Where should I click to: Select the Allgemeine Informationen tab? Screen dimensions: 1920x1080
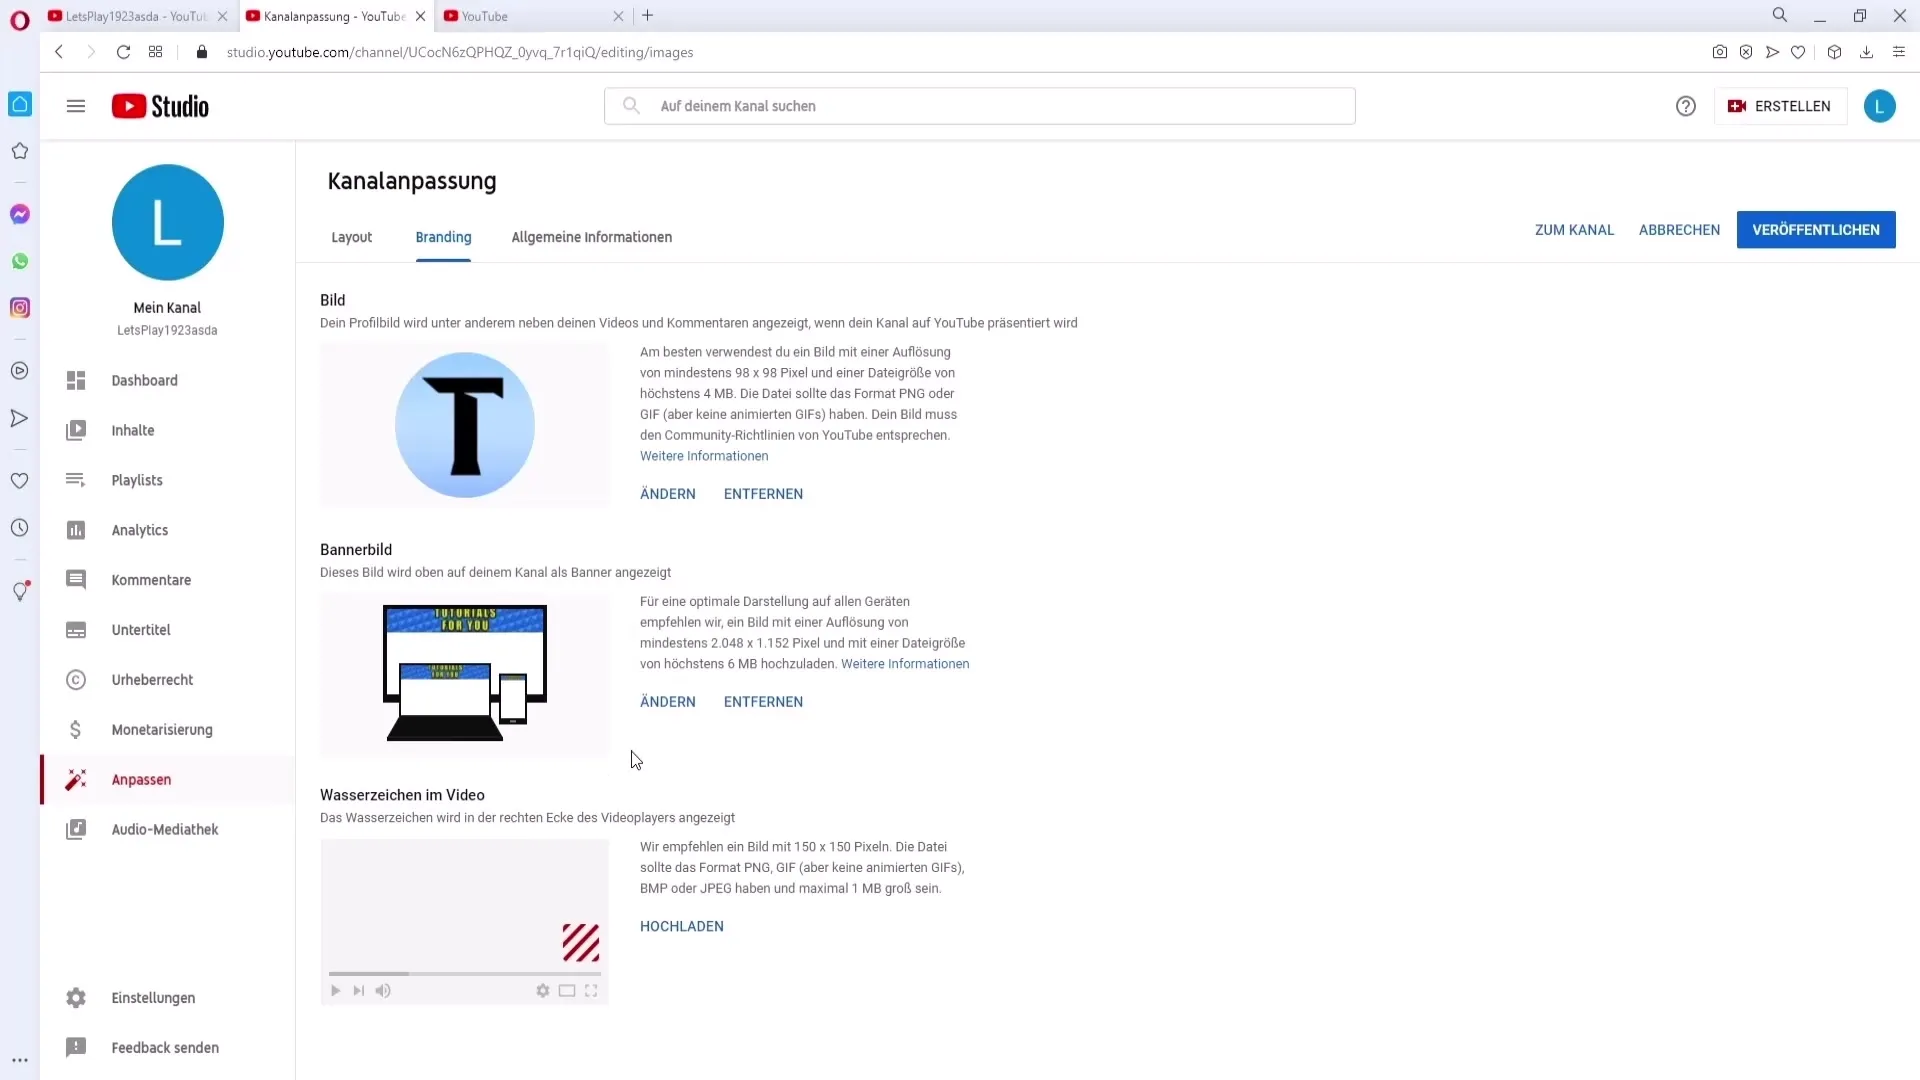click(x=592, y=236)
